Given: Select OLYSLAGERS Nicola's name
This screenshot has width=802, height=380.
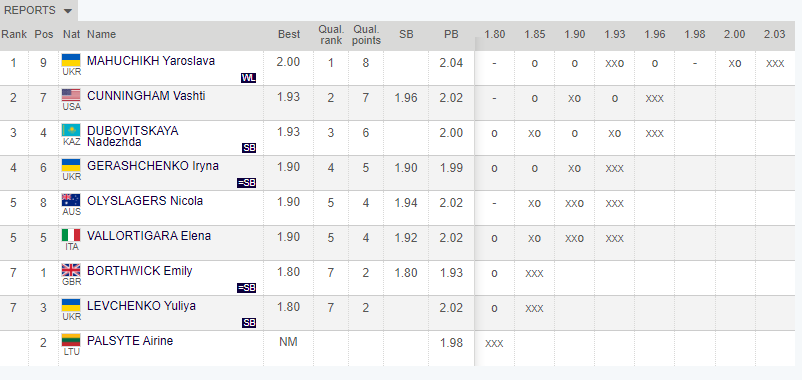Looking at the screenshot, I should pyautogui.click(x=145, y=200).
